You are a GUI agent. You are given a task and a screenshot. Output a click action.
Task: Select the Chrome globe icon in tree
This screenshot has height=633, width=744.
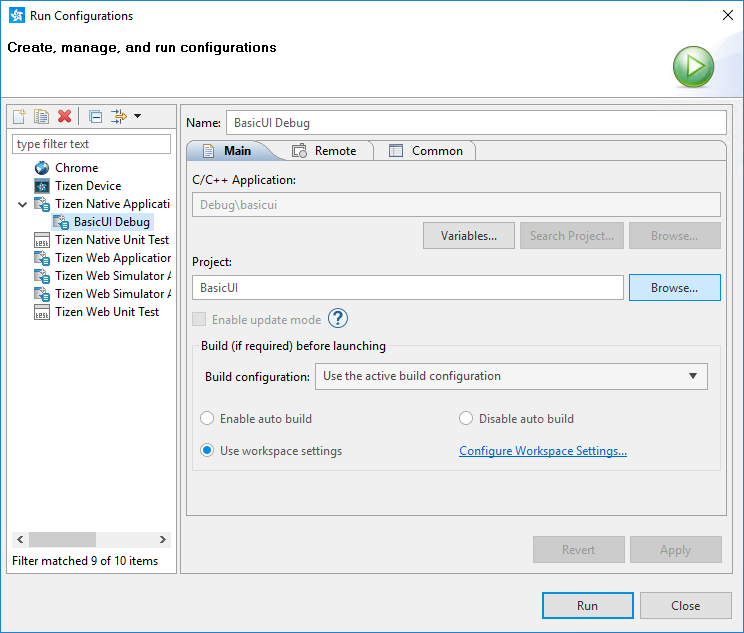pos(42,168)
